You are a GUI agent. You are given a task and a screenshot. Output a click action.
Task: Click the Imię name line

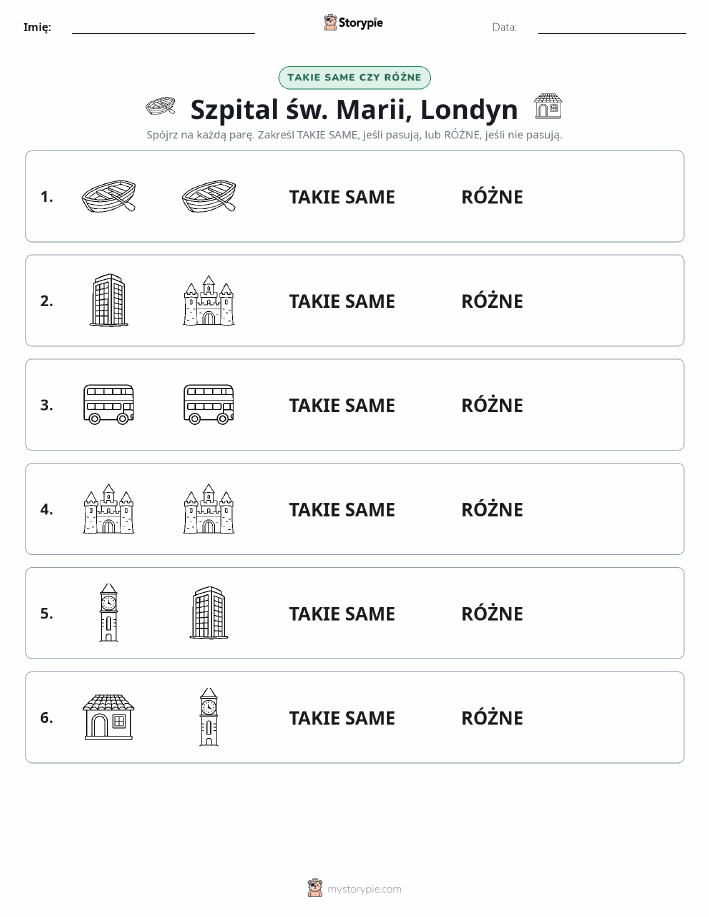163,28
